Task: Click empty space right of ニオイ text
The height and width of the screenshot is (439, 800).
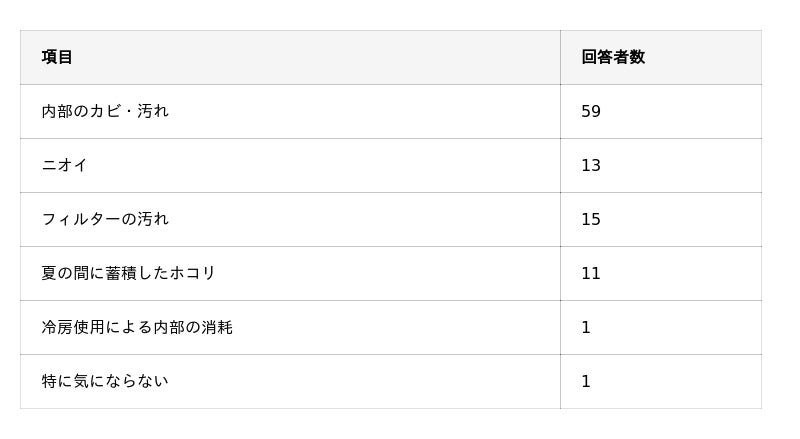Action: coord(324,165)
